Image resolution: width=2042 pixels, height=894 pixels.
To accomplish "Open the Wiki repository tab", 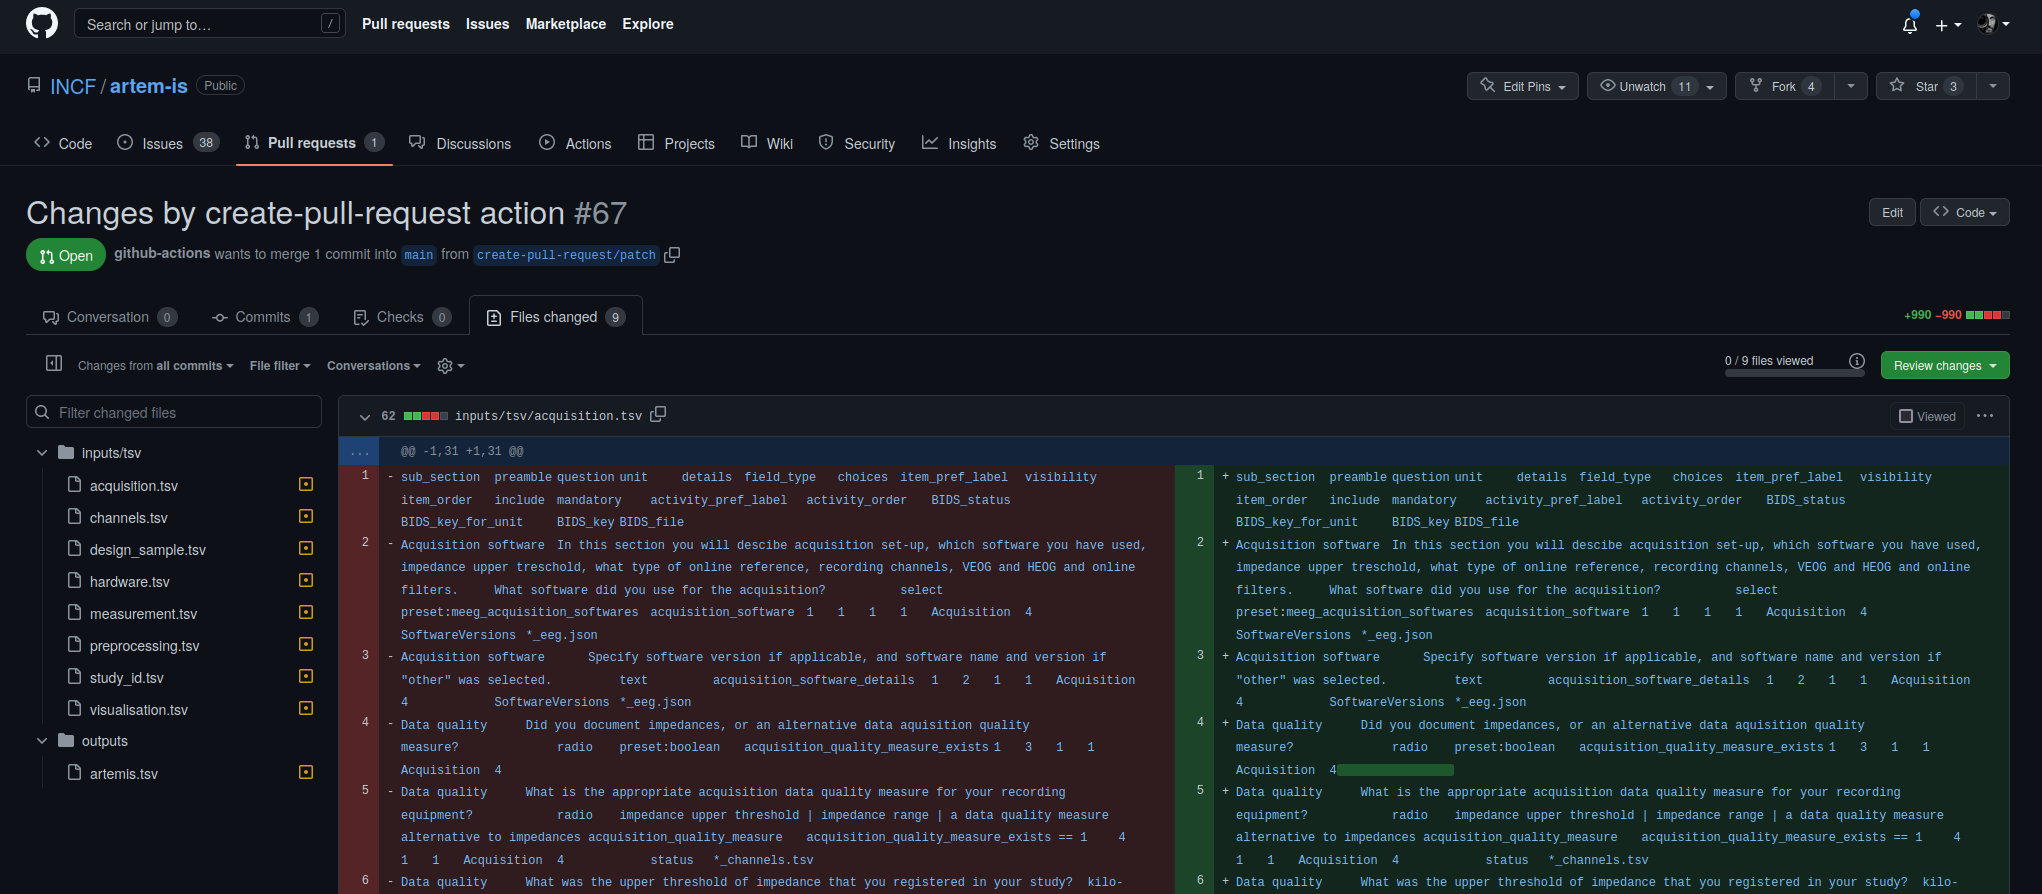I will click(767, 143).
